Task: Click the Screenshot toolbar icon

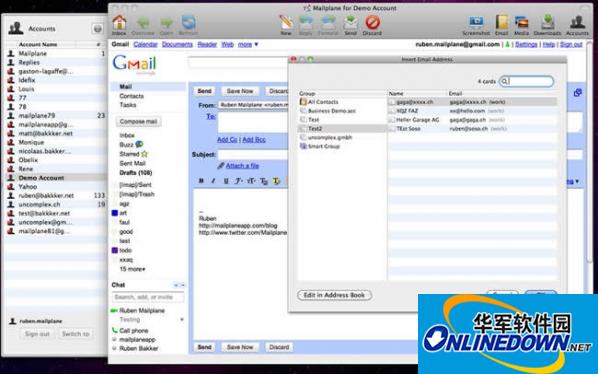Action: [x=476, y=26]
